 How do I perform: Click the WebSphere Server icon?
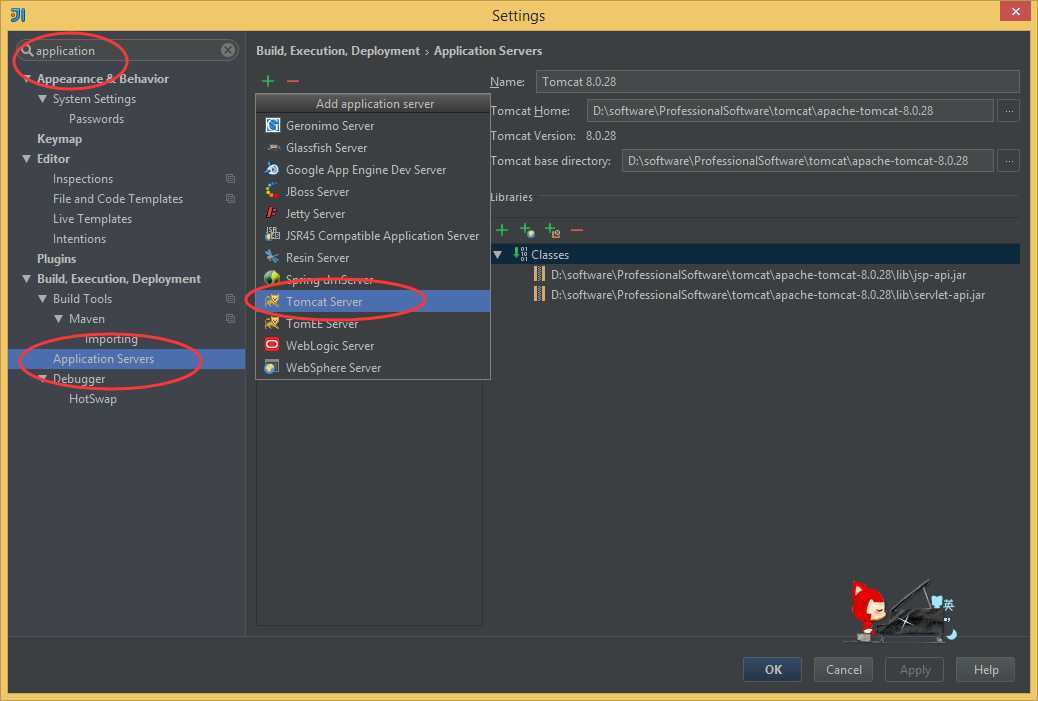point(272,367)
